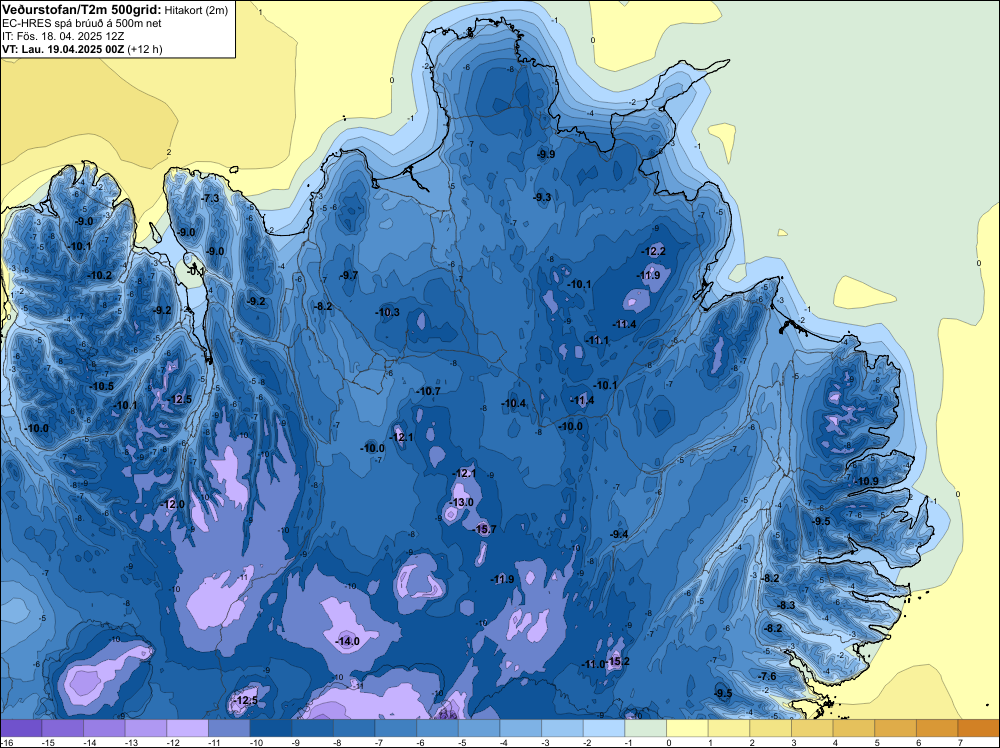Screen dimensions: 1000x748
Task: Click orange legend swatch right of 7
Action: 979,728
